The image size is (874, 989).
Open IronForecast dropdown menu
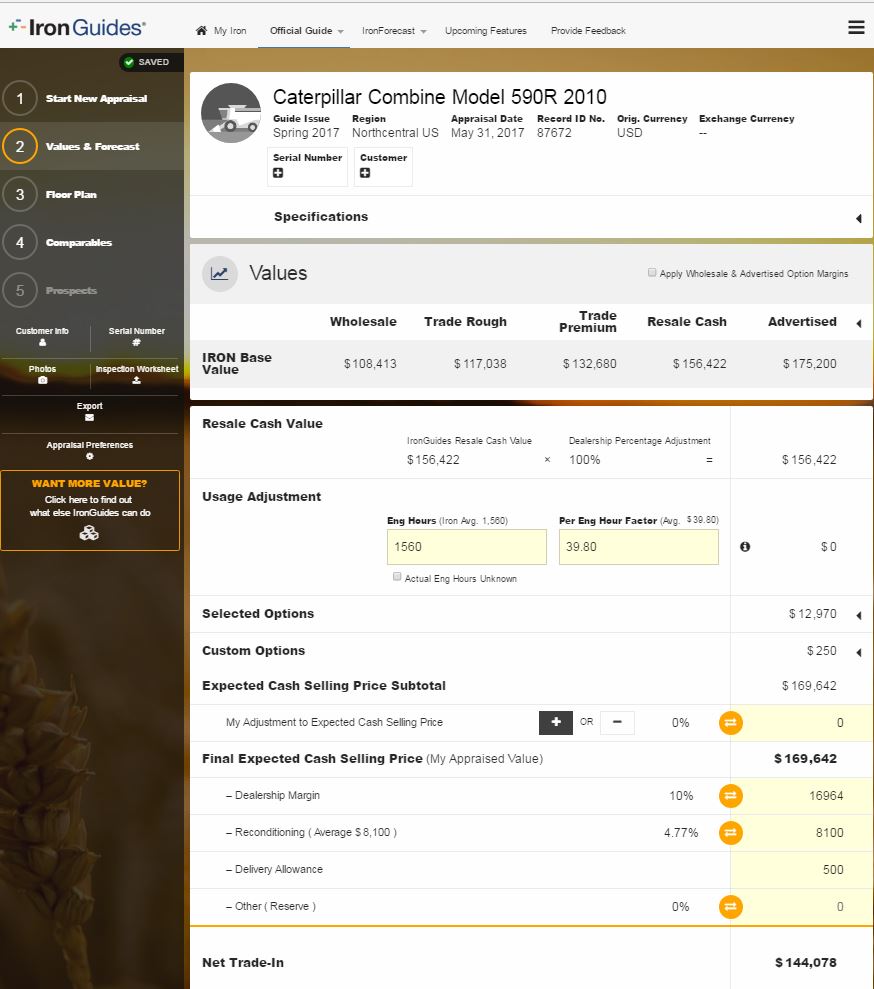(394, 30)
